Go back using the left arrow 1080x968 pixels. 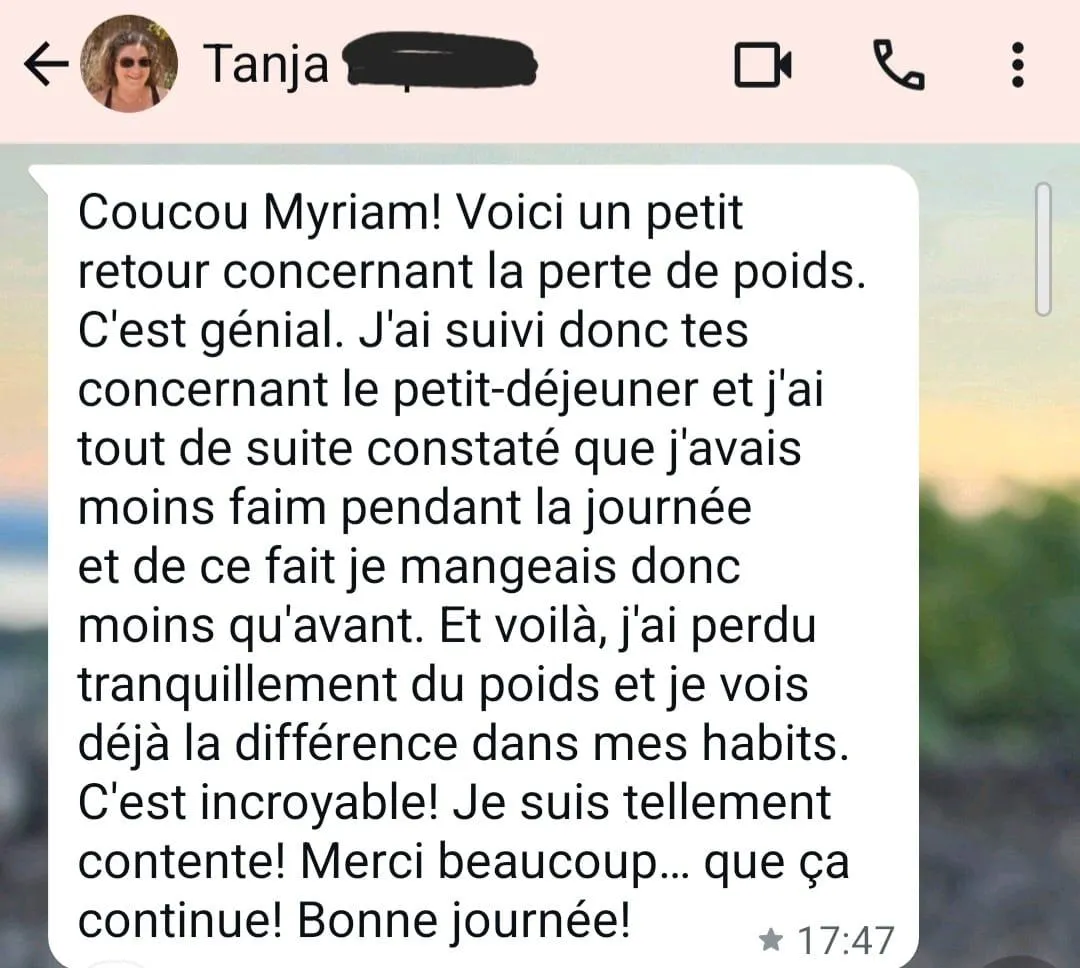click(x=46, y=64)
